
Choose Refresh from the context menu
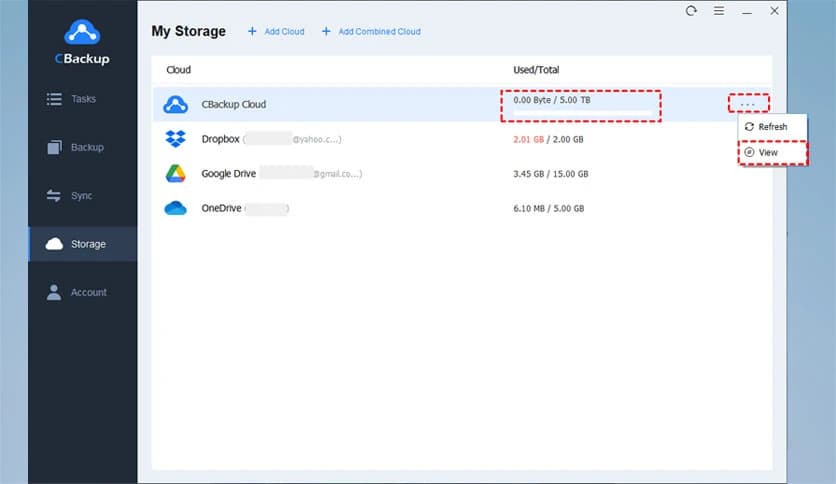click(x=773, y=127)
